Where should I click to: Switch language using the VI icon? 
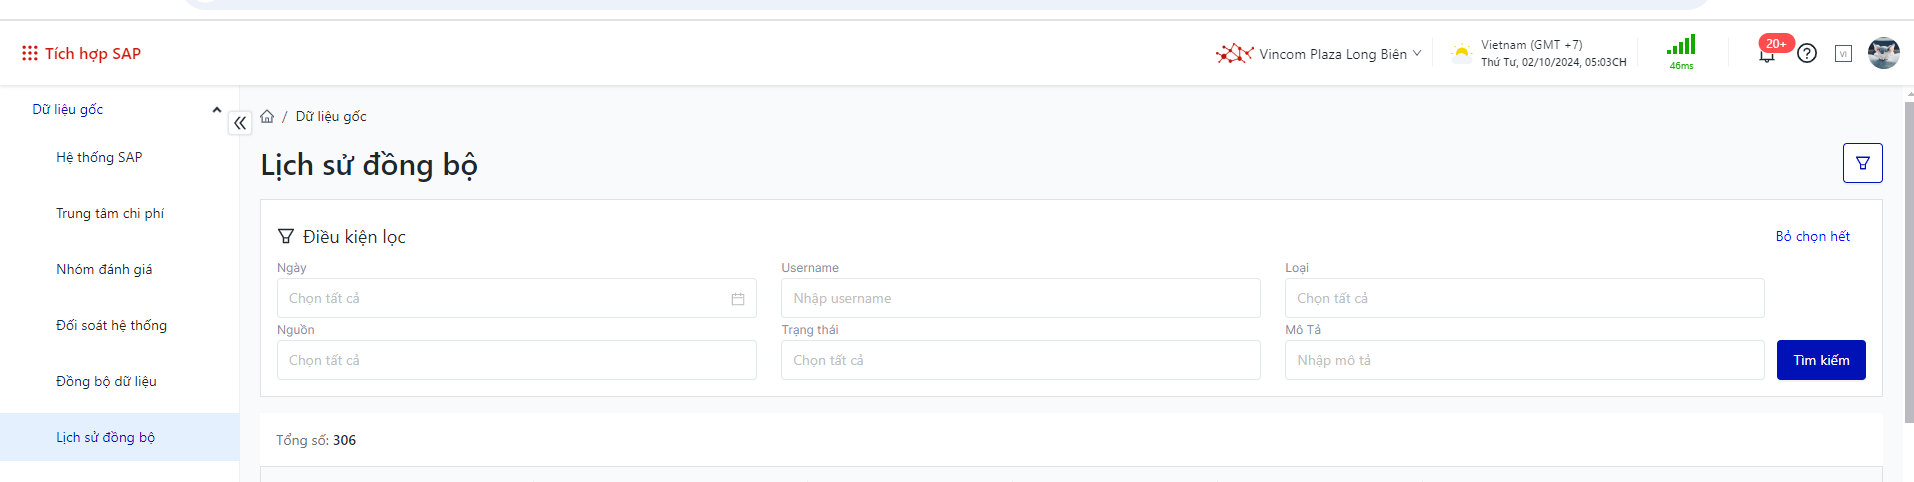click(1843, 54)
